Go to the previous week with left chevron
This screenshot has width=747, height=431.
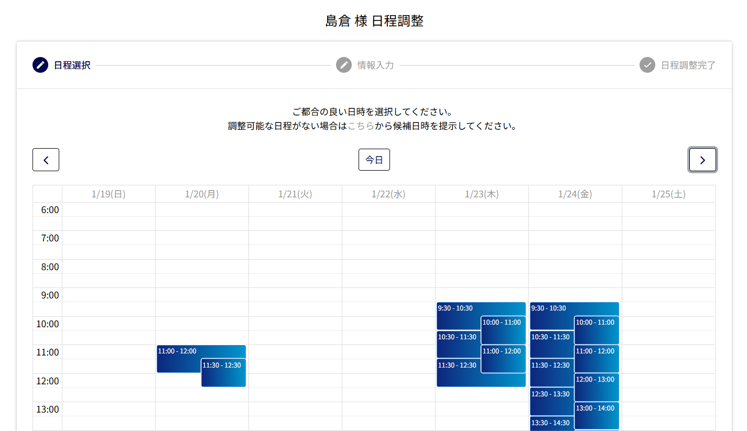tap(46, 160)
